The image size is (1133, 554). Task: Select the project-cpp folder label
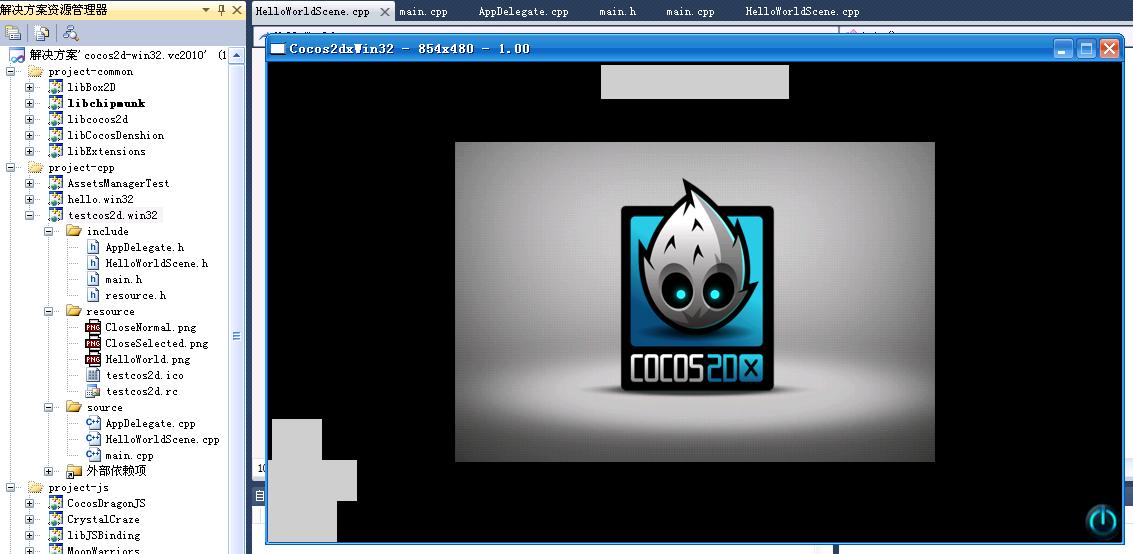coord(81,168)
